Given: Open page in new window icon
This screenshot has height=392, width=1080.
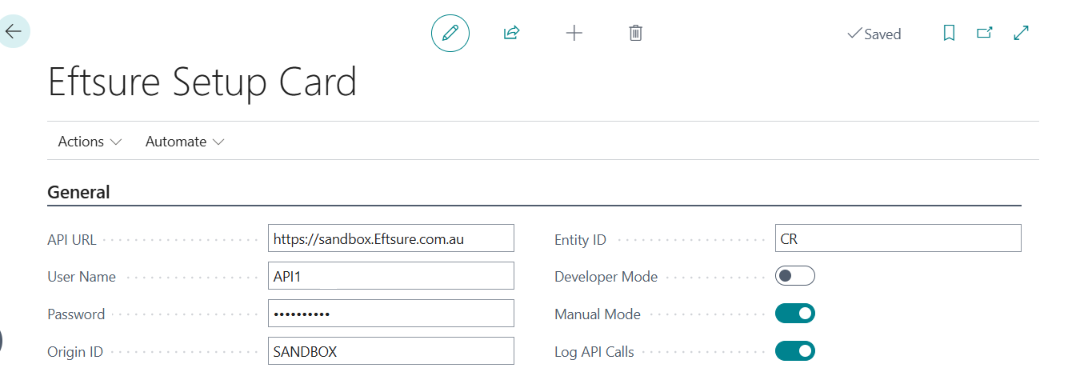Looking at the screenshot, I should [985, 32].
